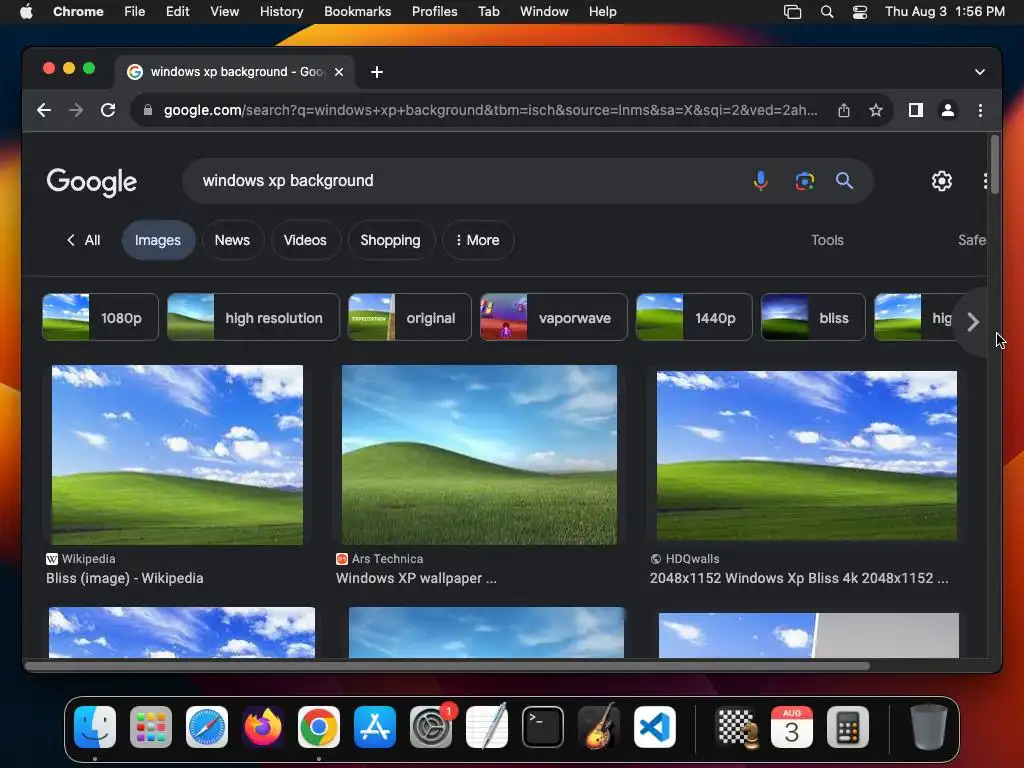Apply the vaporwave filter chip

coord(554,317)
